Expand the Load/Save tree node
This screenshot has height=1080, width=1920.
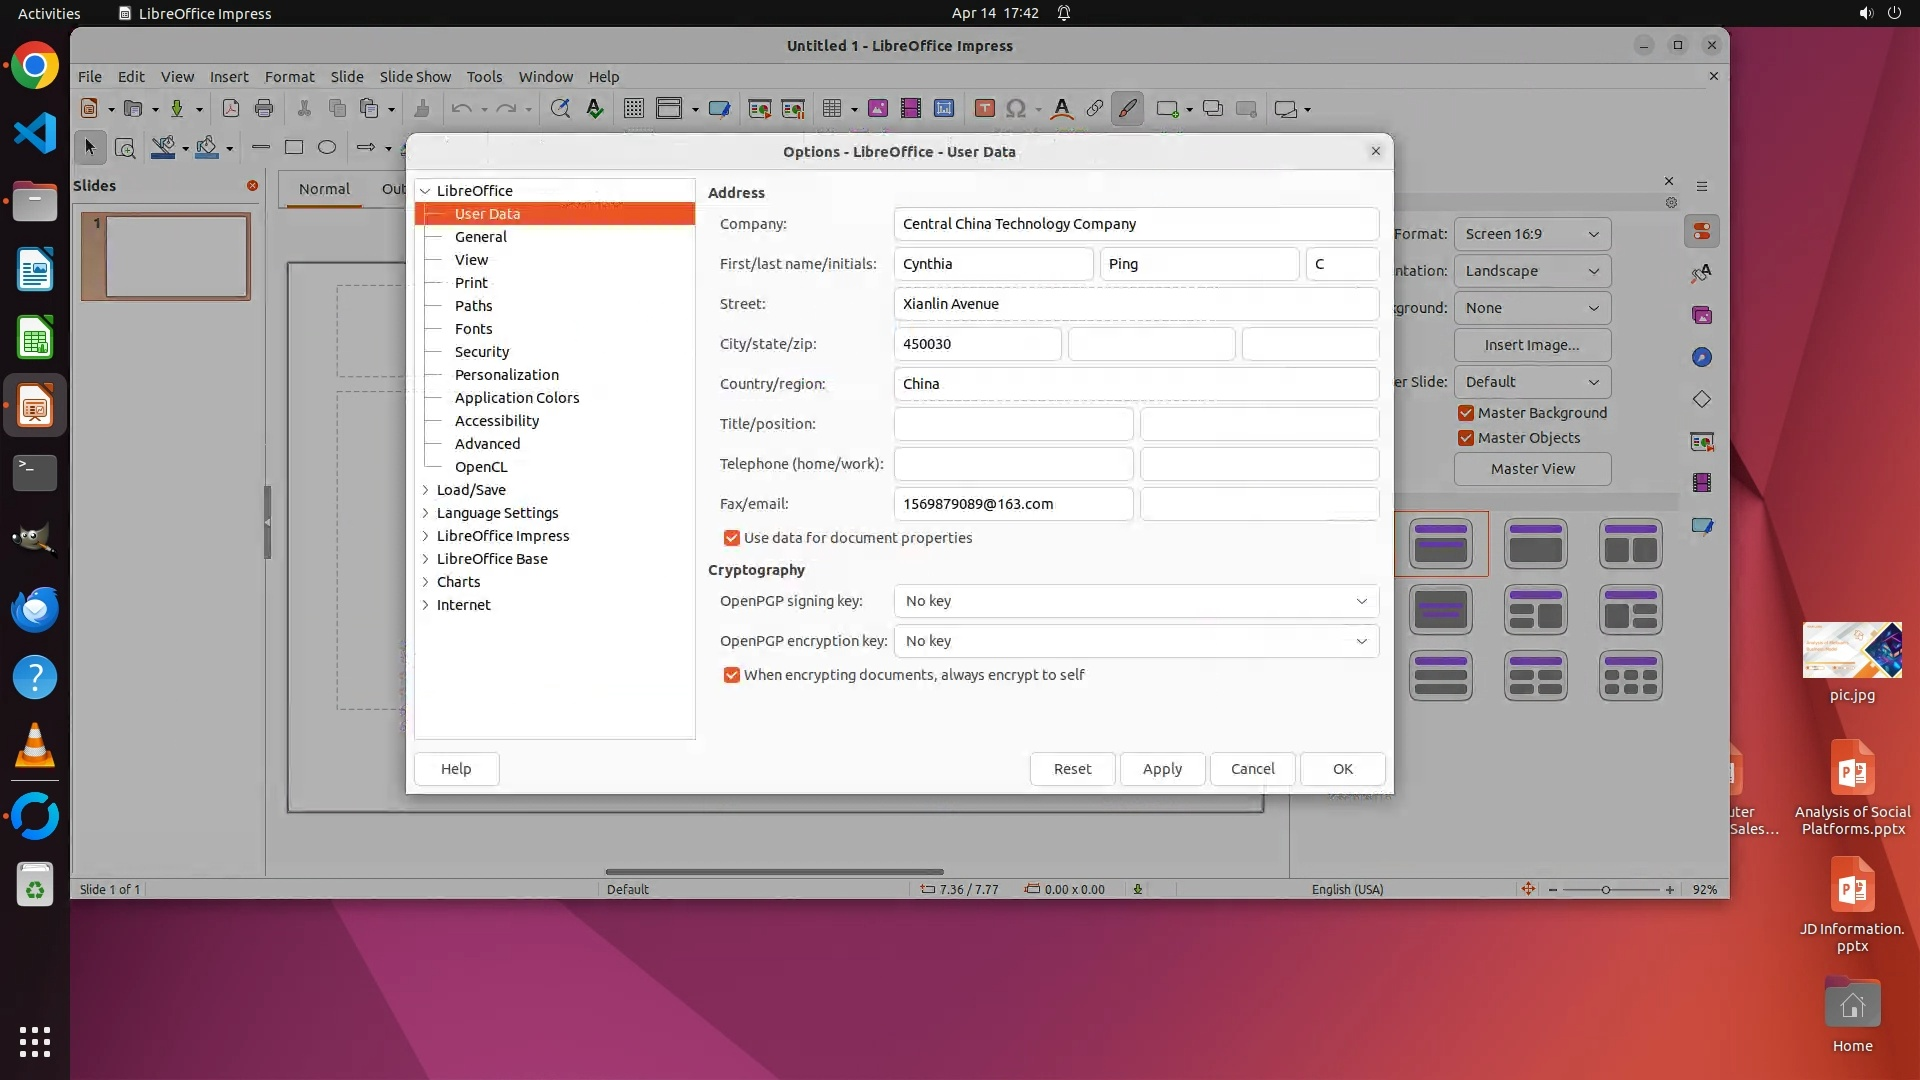coord(426,490)
